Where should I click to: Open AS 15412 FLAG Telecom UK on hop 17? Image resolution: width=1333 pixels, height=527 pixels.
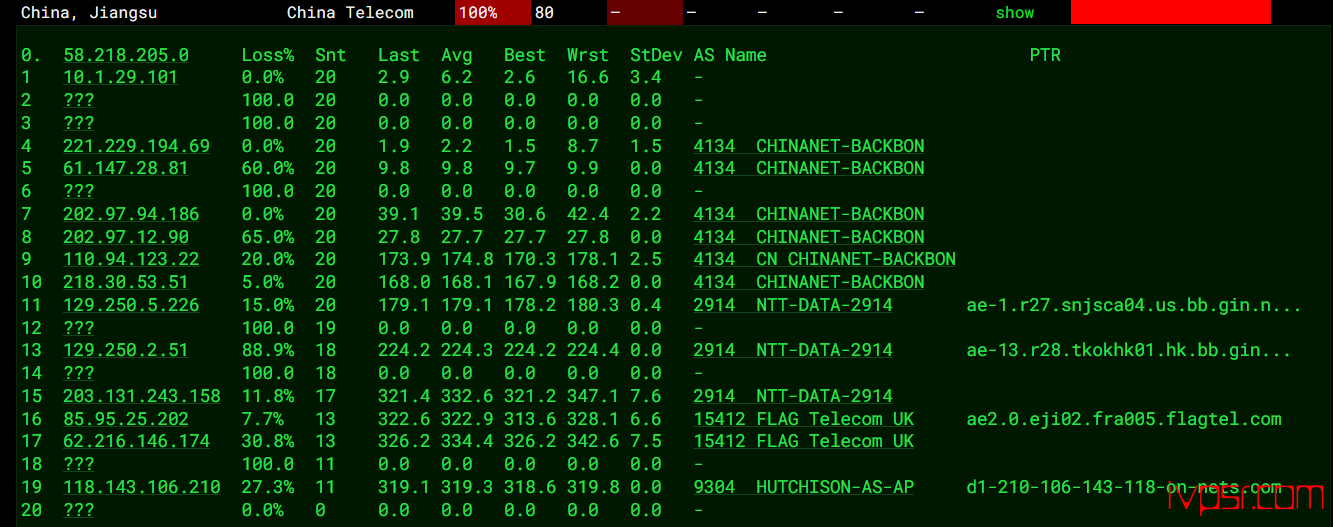tap(804, 441)
